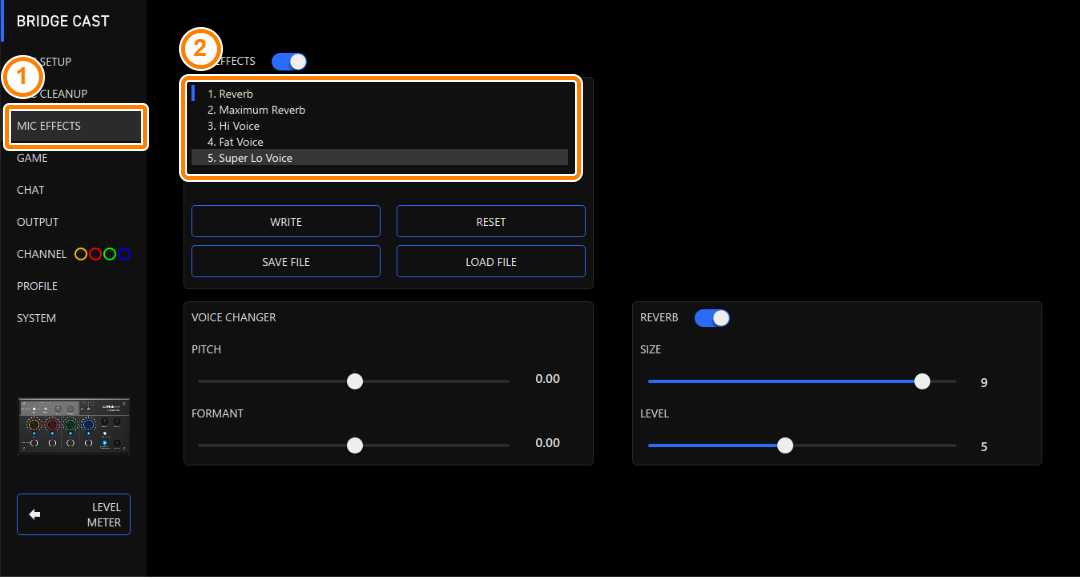Click the WRITE button

pyautogui.click(x=286, y=221)
